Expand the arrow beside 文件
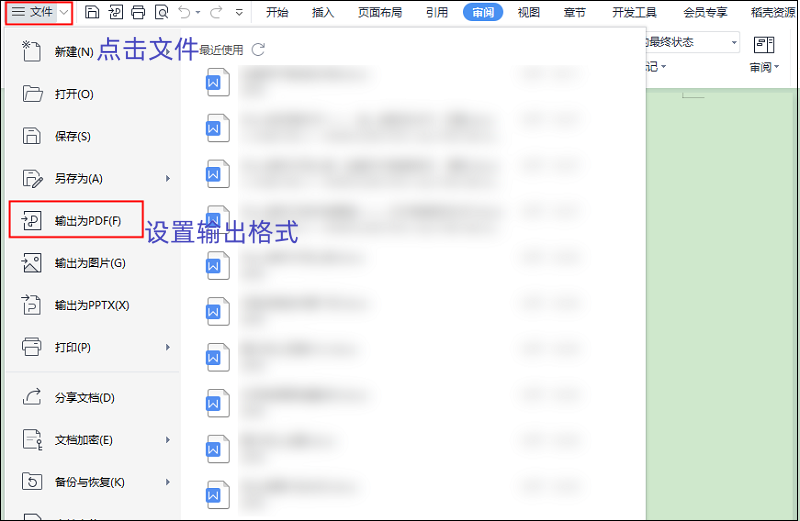The height and width of the screenshot is (521, 800). (x=64, y=12)
